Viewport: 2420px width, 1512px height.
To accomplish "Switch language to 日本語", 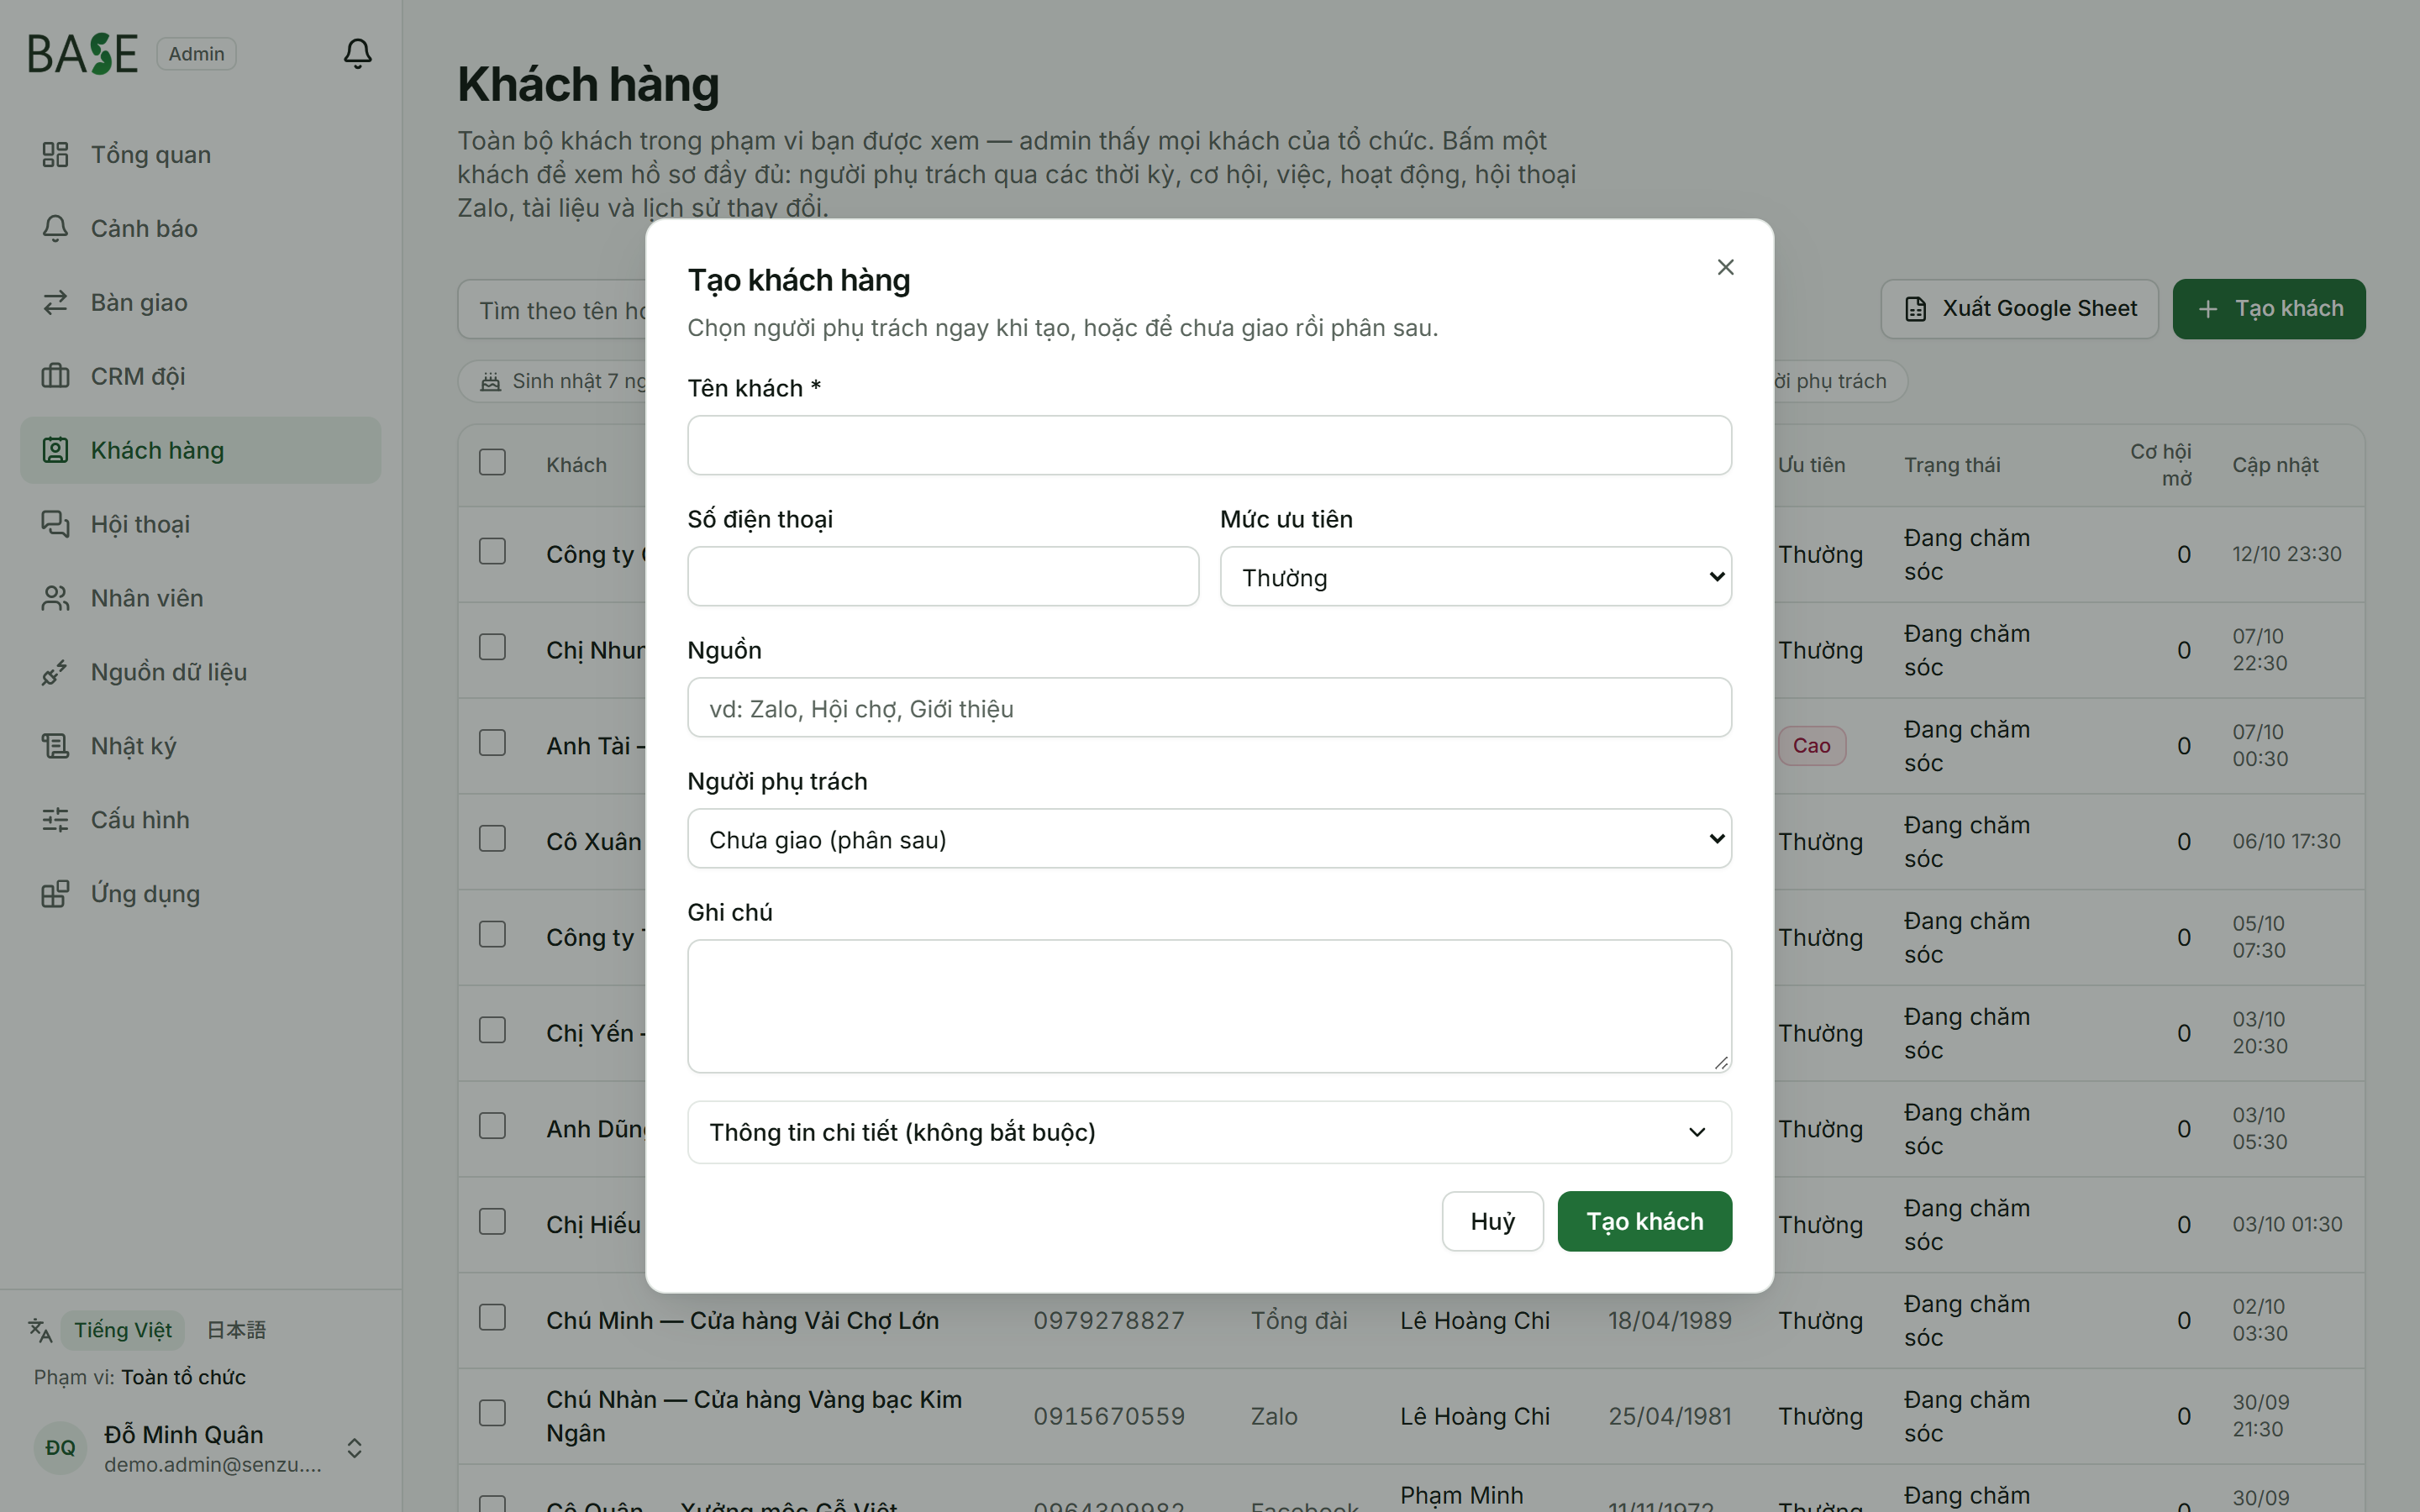I will click(x=236, y=1330).
